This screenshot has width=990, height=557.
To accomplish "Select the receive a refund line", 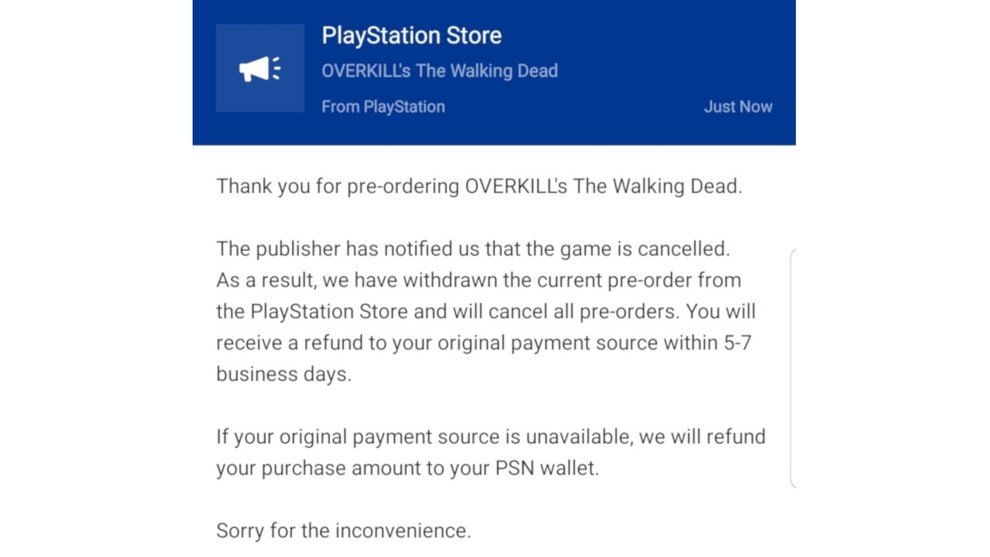I will (x=484, y=343).
